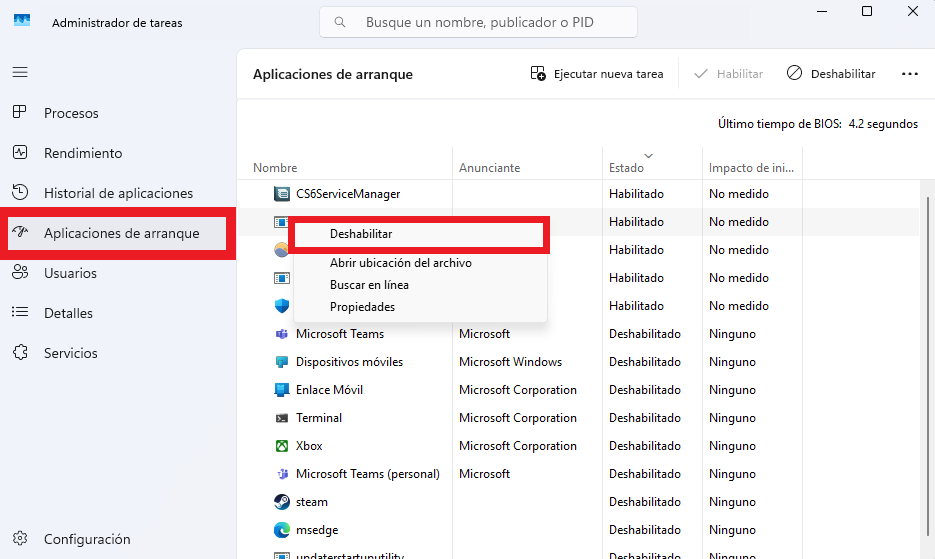Viewport: 935px width, 559px height.
Task: Click Deshabilitar in the top toolbar
Action: coord(831,73)
